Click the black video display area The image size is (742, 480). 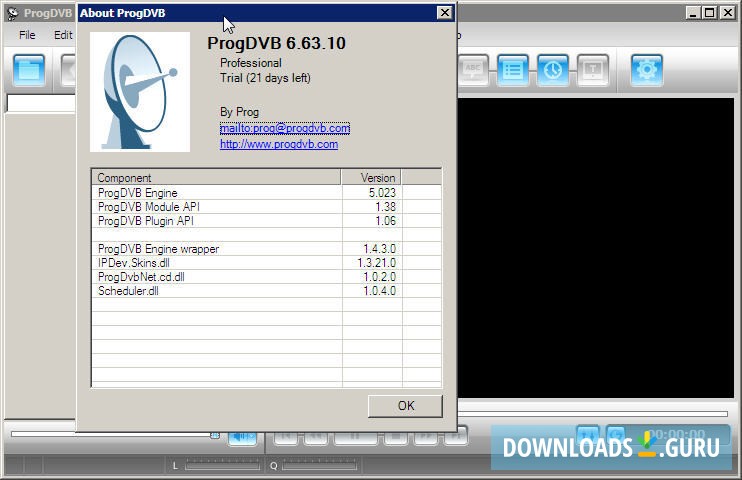[596, 248]
